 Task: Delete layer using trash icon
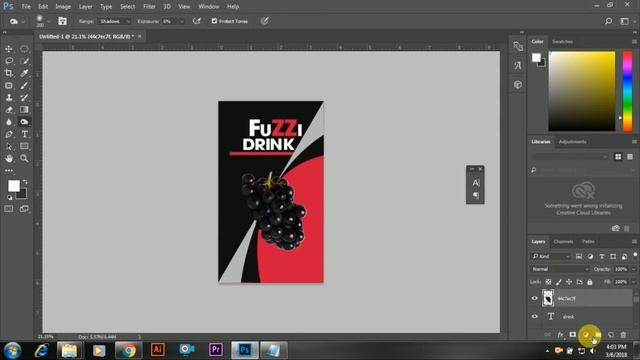(x=623, y=335)
